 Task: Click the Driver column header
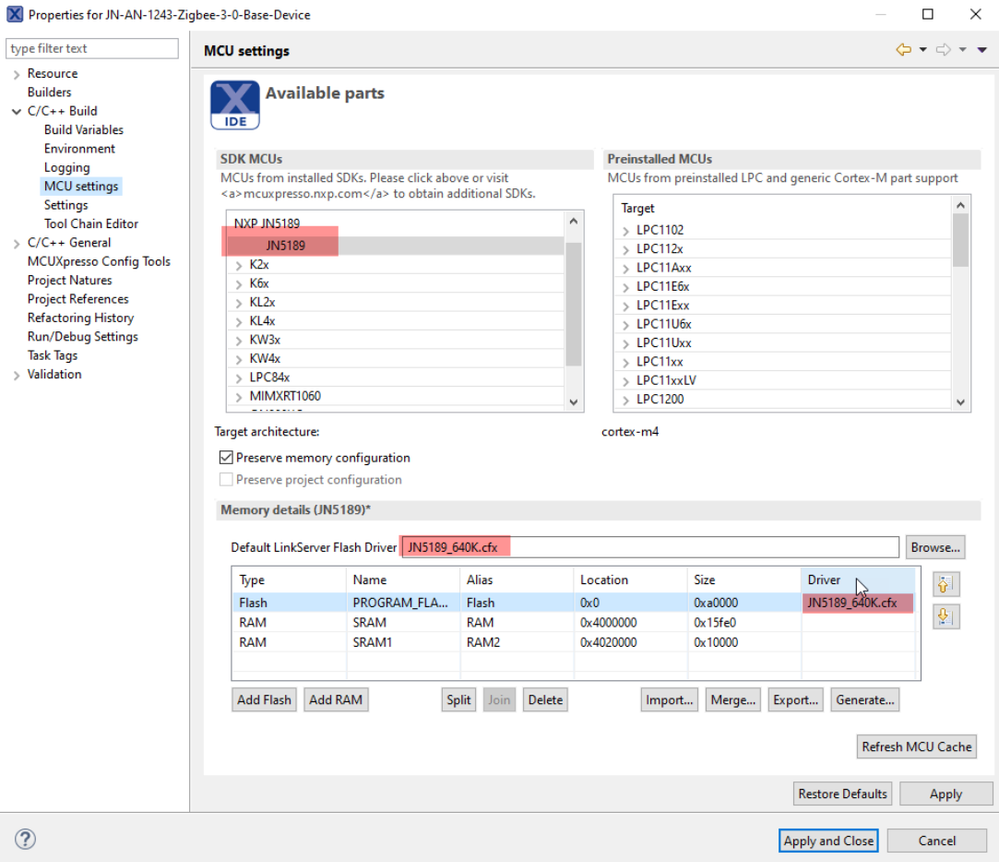click(858, 580)
